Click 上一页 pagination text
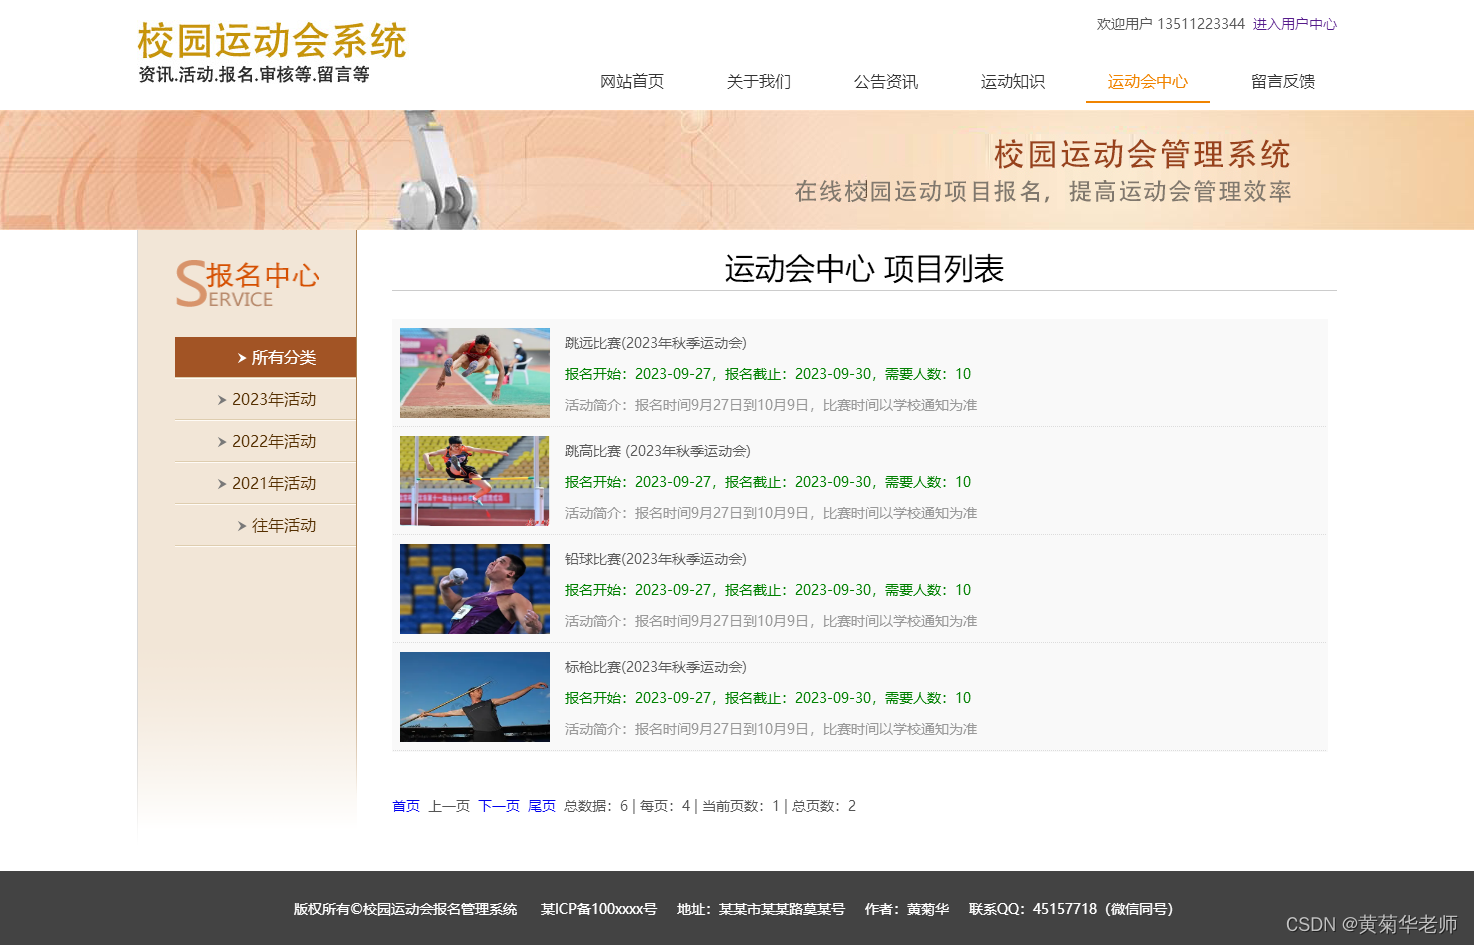 [449, 806]
